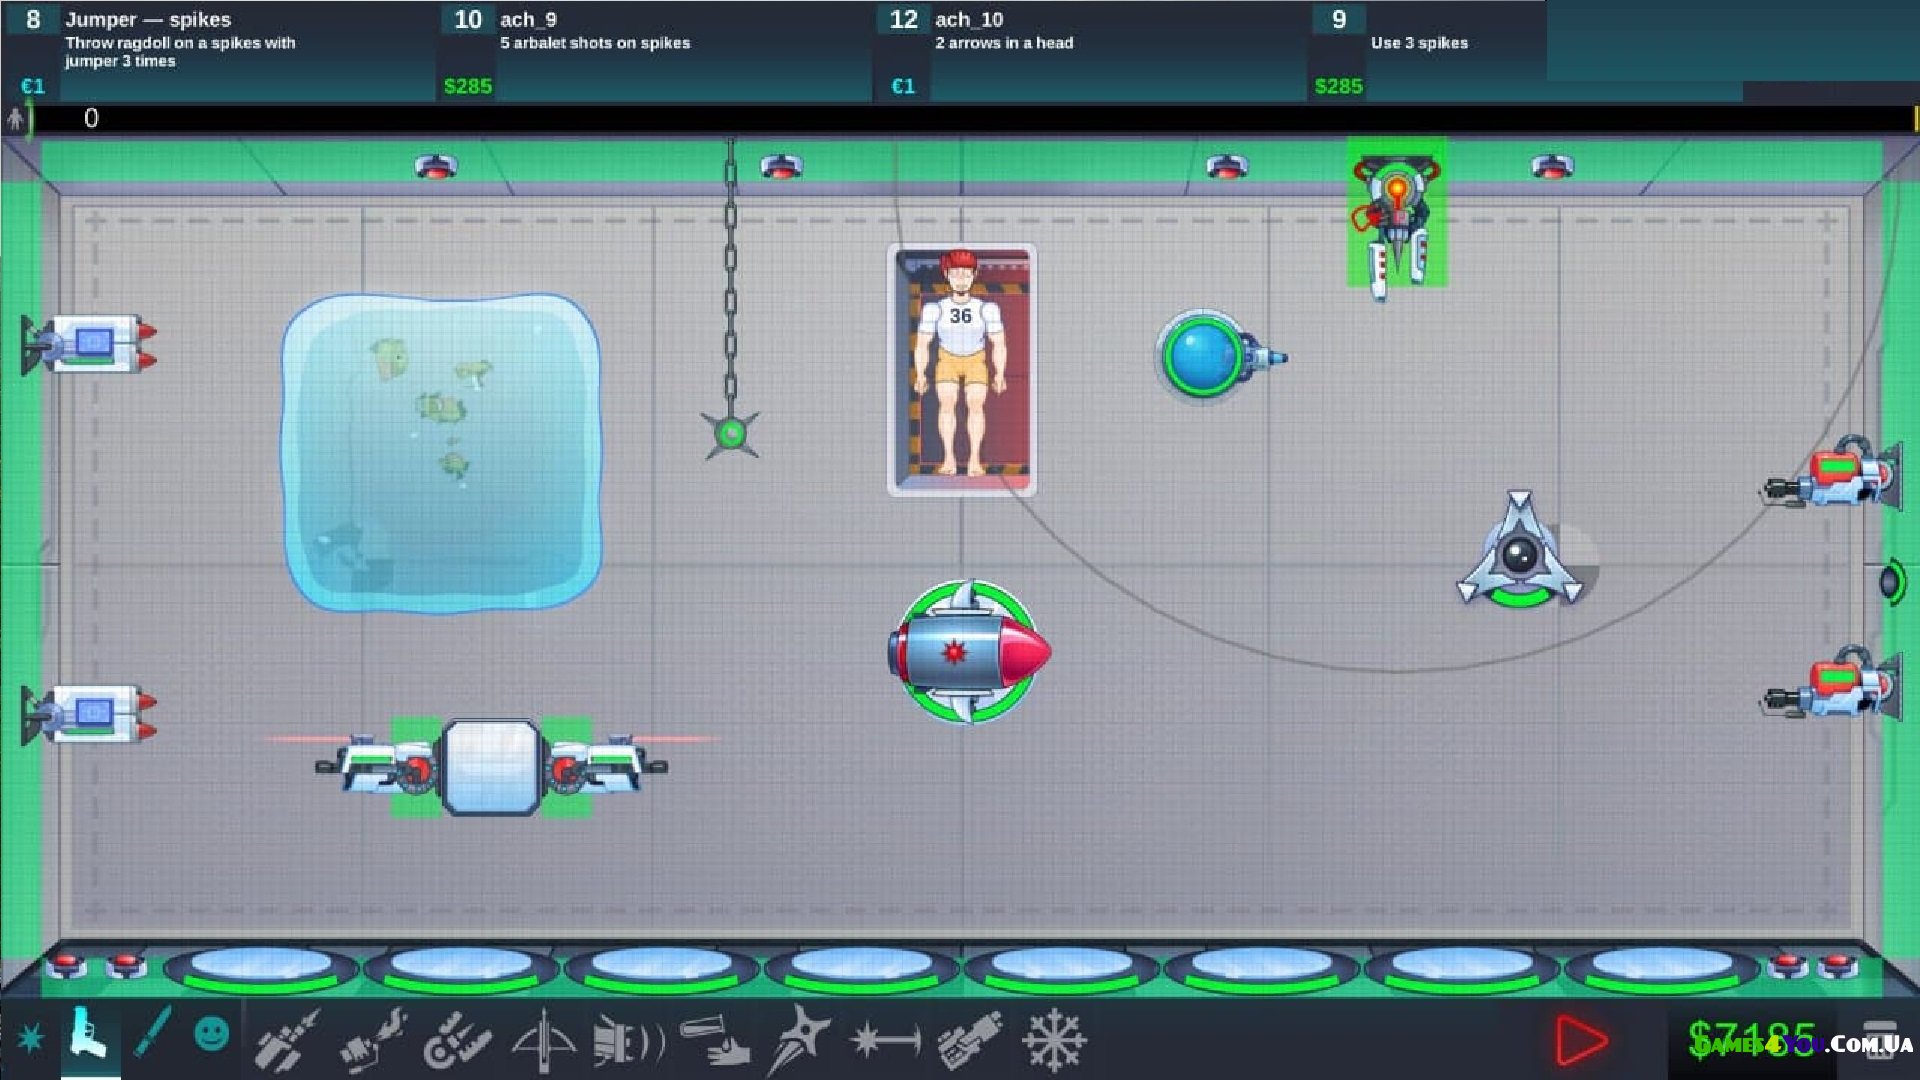
Task: Click the spiked mace on chain
Action: 730,433
